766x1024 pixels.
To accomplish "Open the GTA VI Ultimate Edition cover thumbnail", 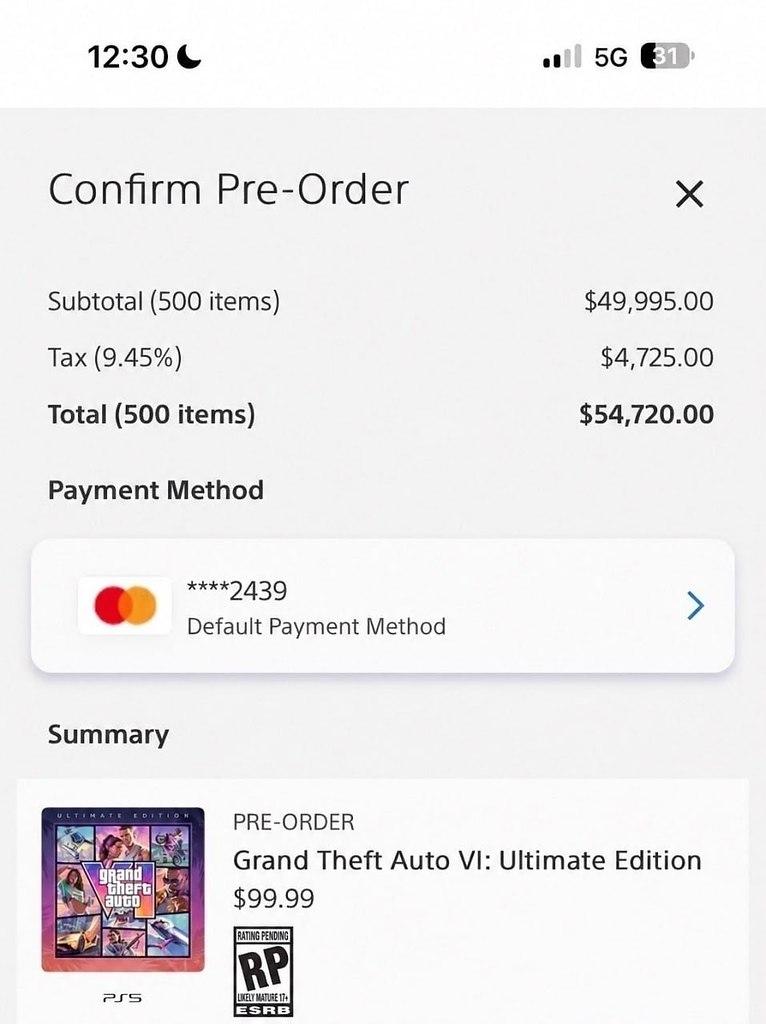I will (x=123, y=889).
